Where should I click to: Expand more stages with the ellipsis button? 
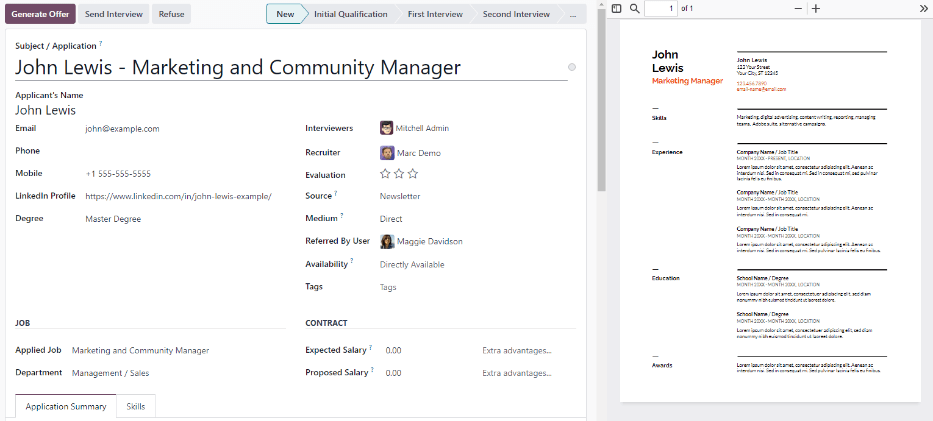click(x=572, y=15)
